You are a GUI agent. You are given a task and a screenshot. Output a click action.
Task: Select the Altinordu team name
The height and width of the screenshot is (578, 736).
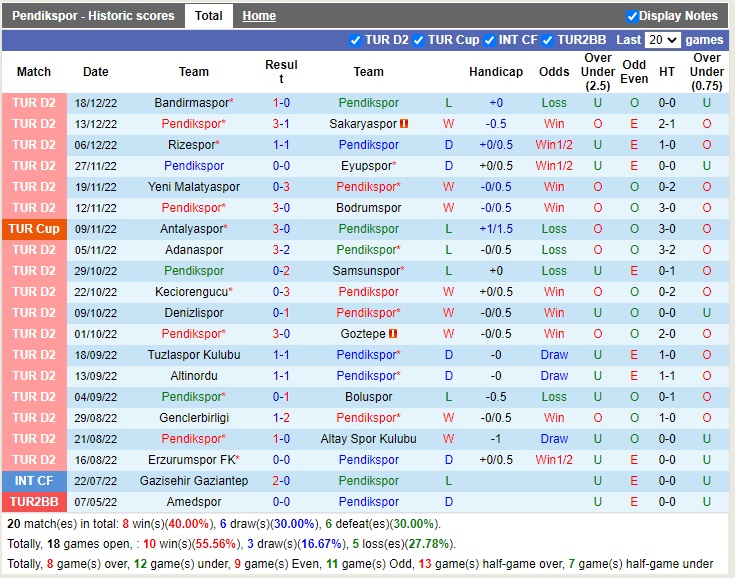193,376
